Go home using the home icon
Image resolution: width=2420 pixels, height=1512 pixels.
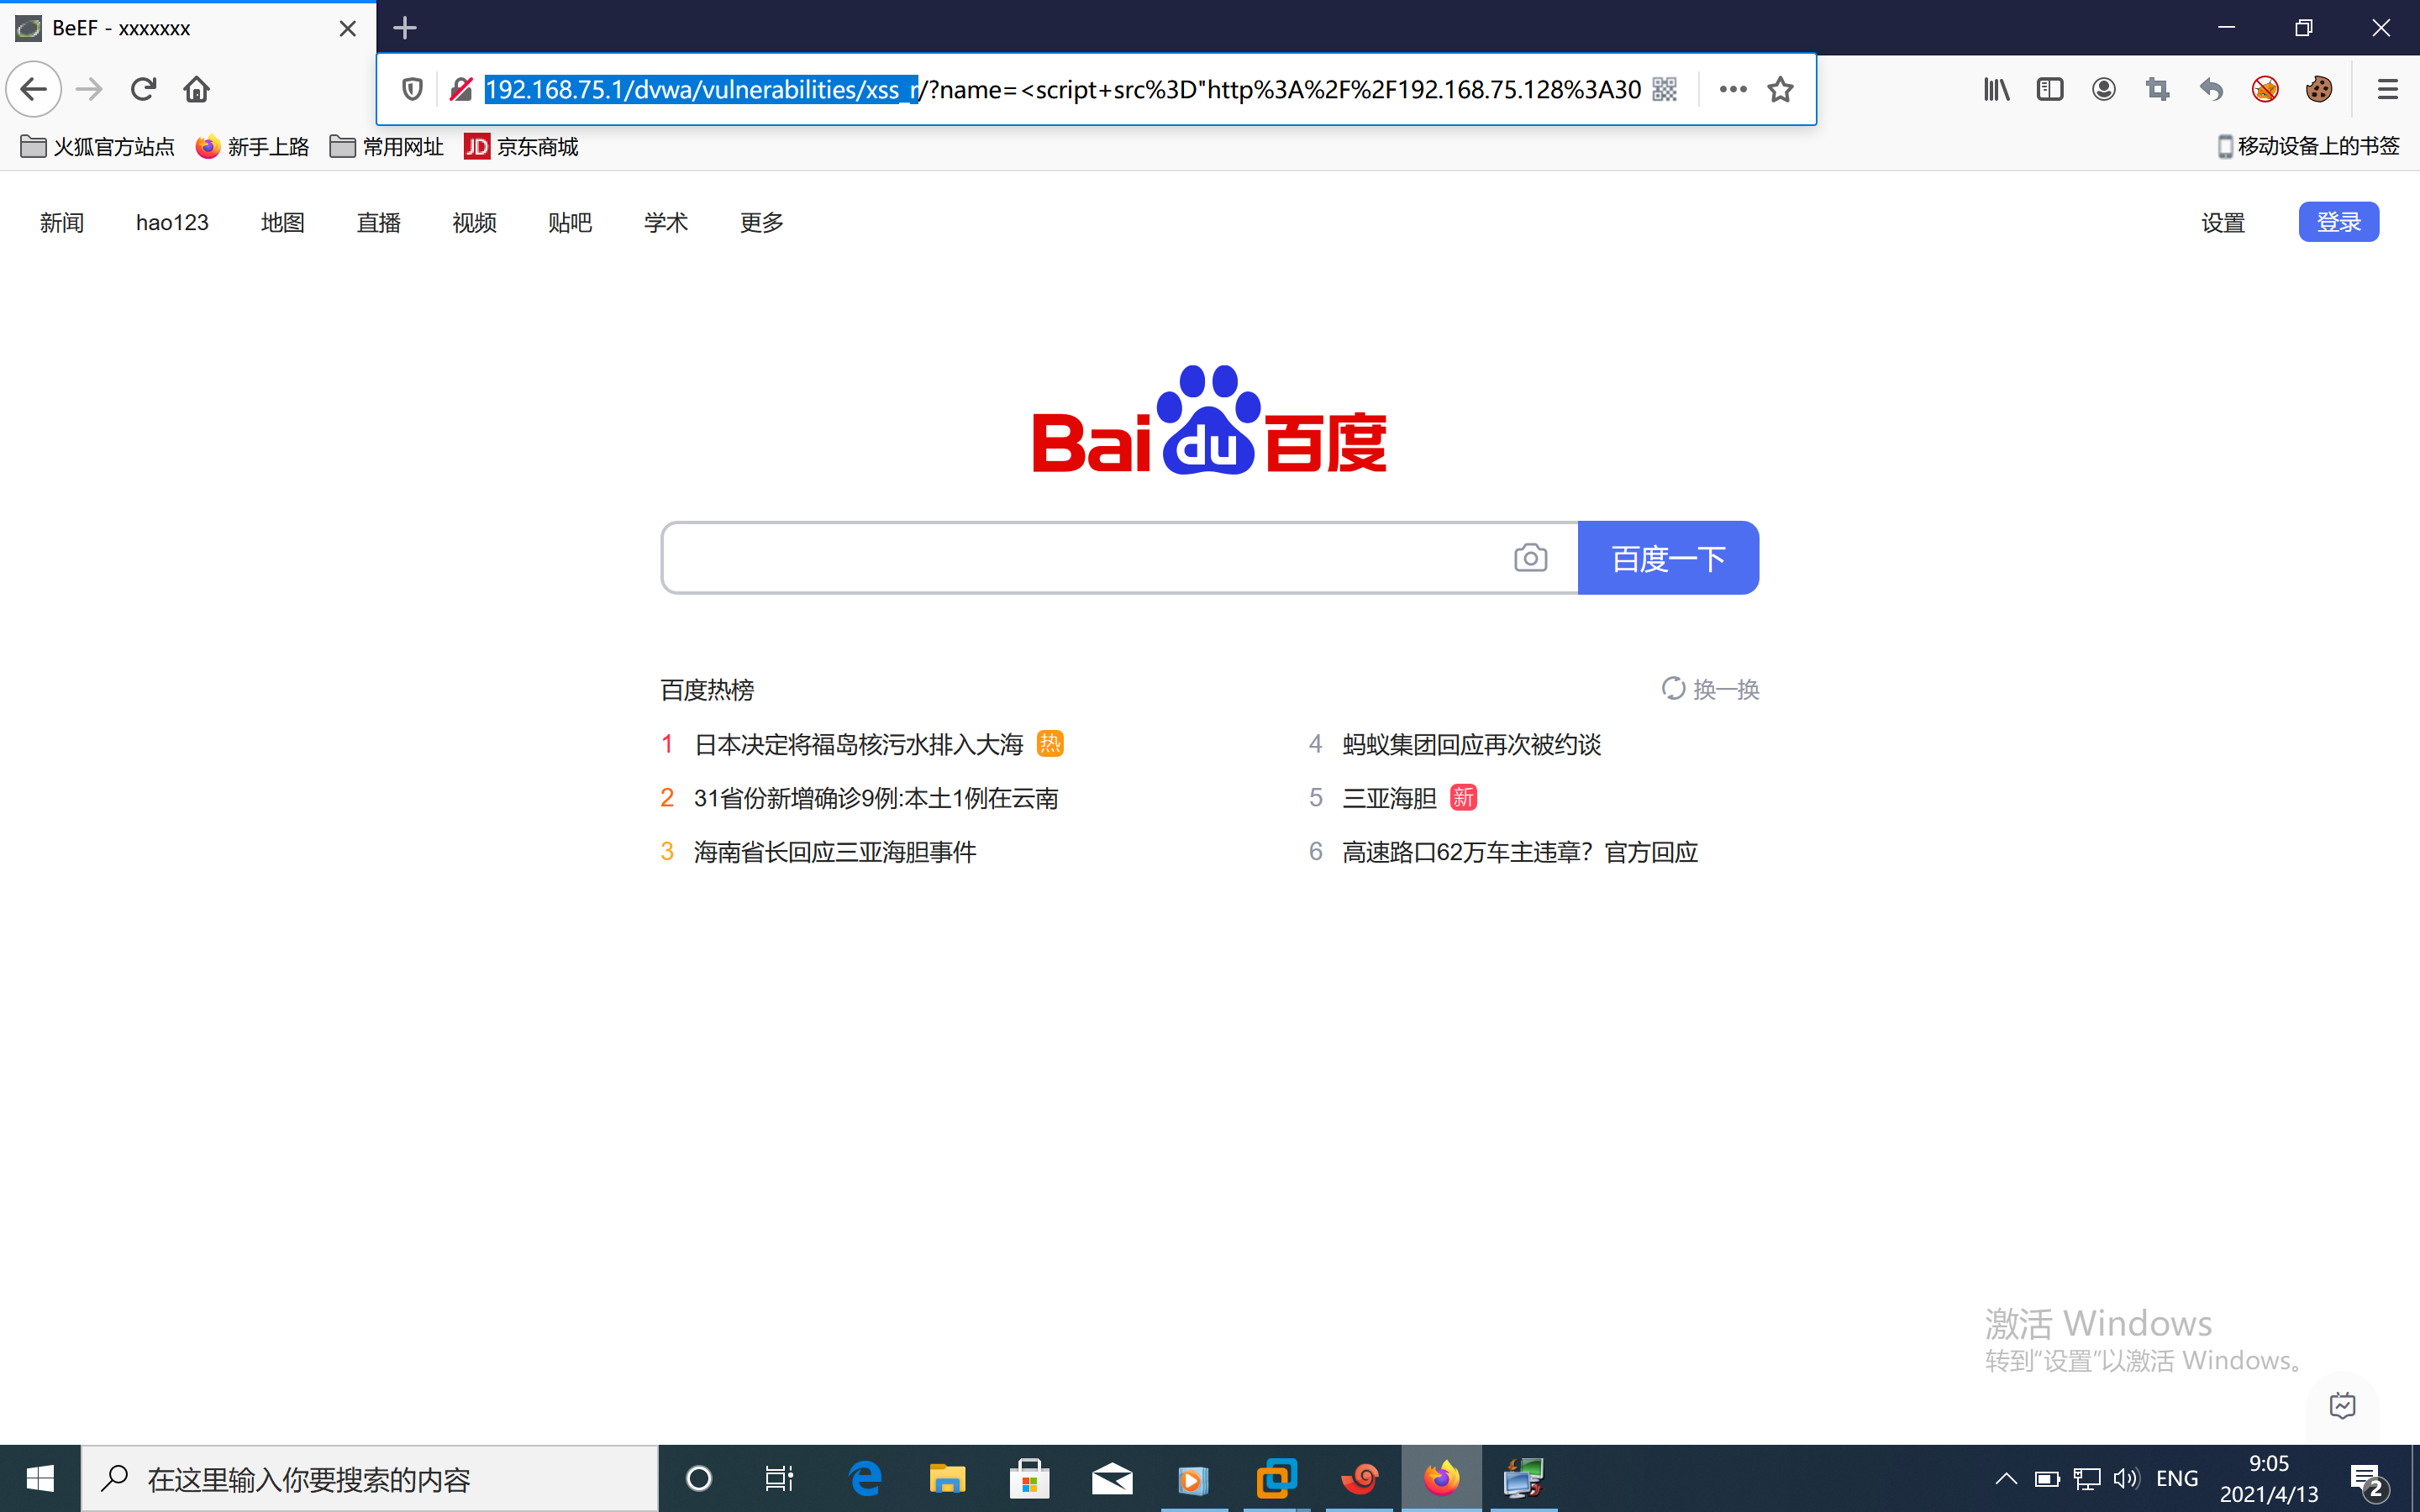coord(196,89)
